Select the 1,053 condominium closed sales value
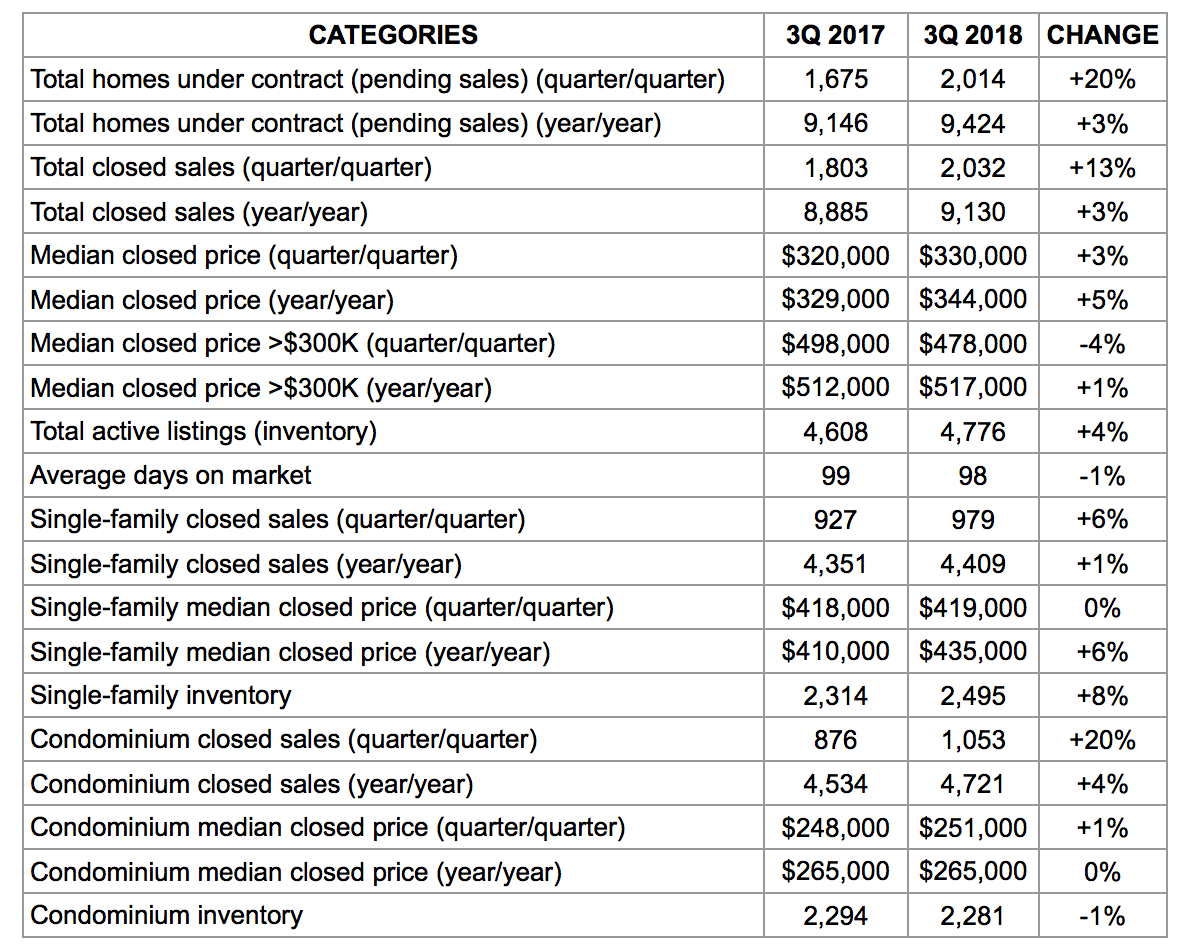Image resolution: width=1188 pixels, height=950 pixels. [973, 739]
